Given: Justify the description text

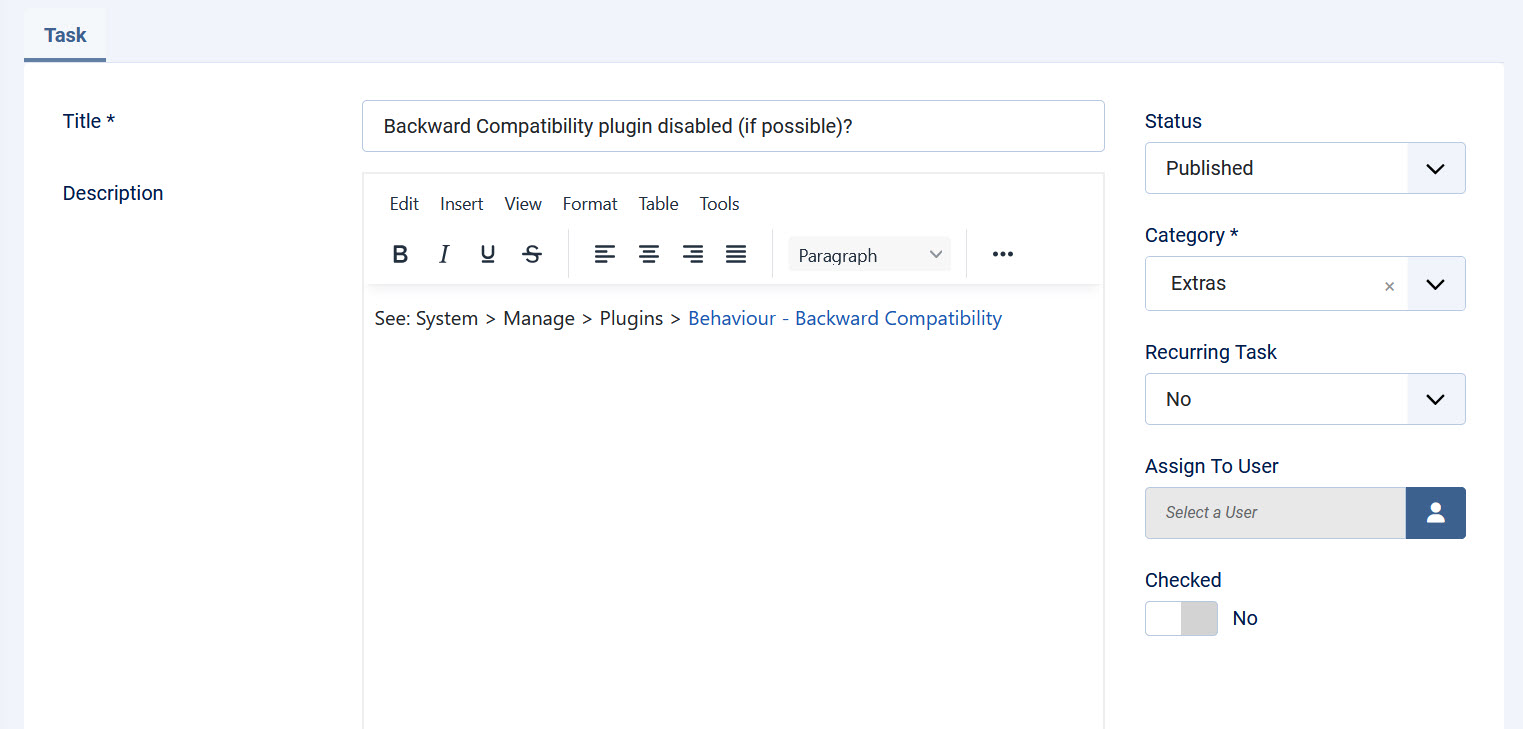Looking at the screenshot, I should (x=736, y=254).
